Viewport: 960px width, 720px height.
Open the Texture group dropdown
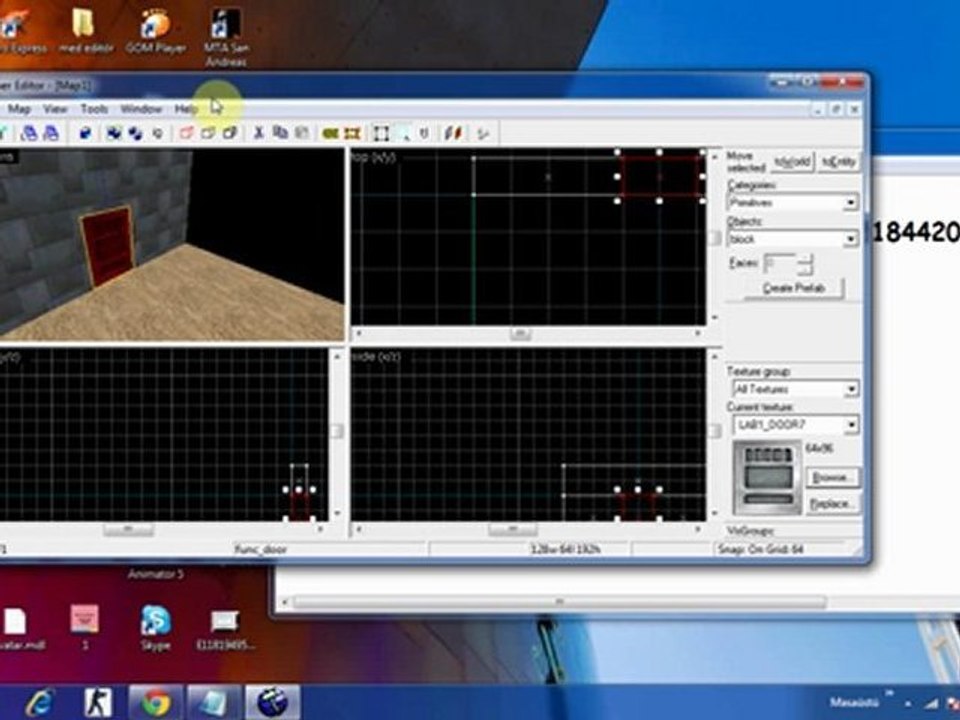tap(850, 389)
